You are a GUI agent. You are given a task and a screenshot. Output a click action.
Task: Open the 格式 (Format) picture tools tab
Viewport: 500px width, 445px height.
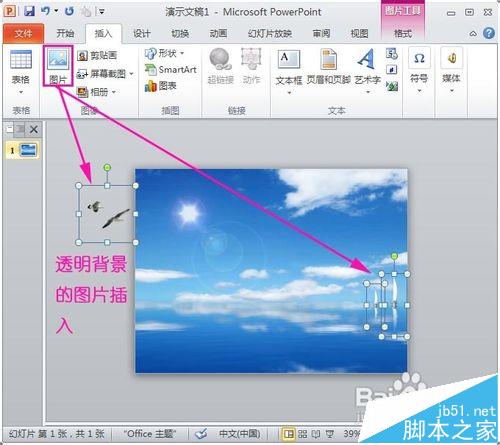pos(403,33)
